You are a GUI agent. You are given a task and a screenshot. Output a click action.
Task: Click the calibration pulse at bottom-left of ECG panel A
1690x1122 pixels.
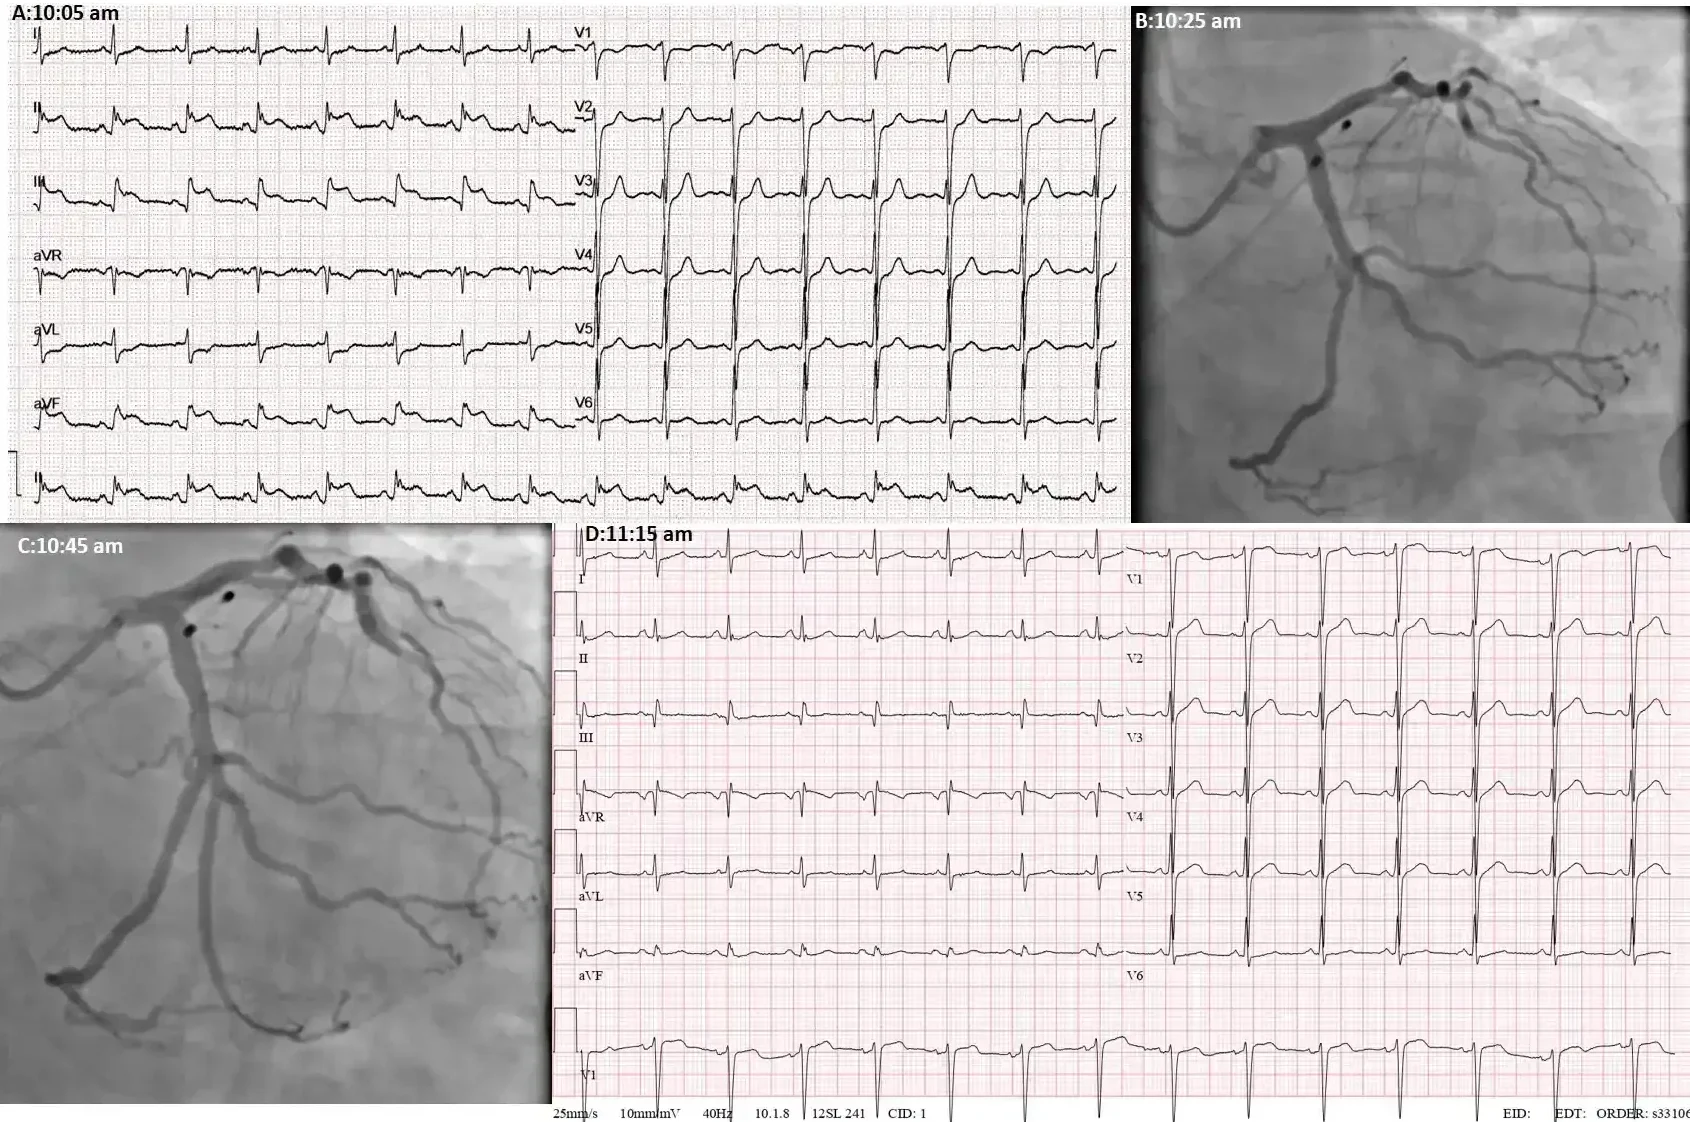pyautogui.click(x=14, y=473)
